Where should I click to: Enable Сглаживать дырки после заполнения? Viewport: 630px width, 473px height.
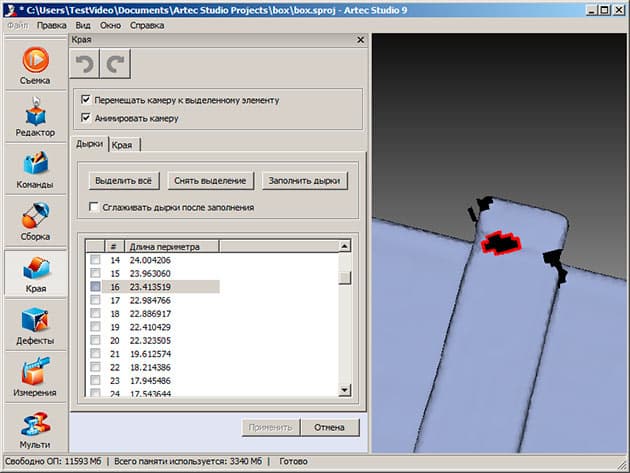(x=94, y=207)
